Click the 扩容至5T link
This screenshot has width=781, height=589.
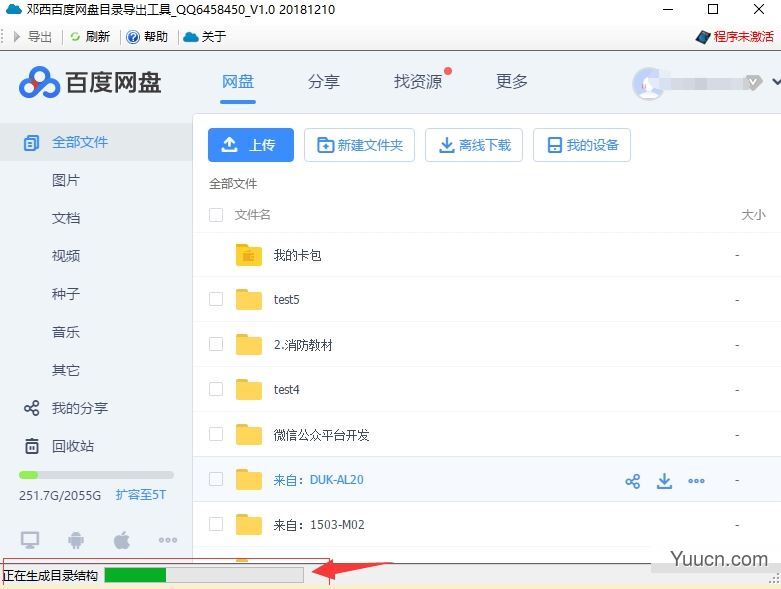coord(141,495)
